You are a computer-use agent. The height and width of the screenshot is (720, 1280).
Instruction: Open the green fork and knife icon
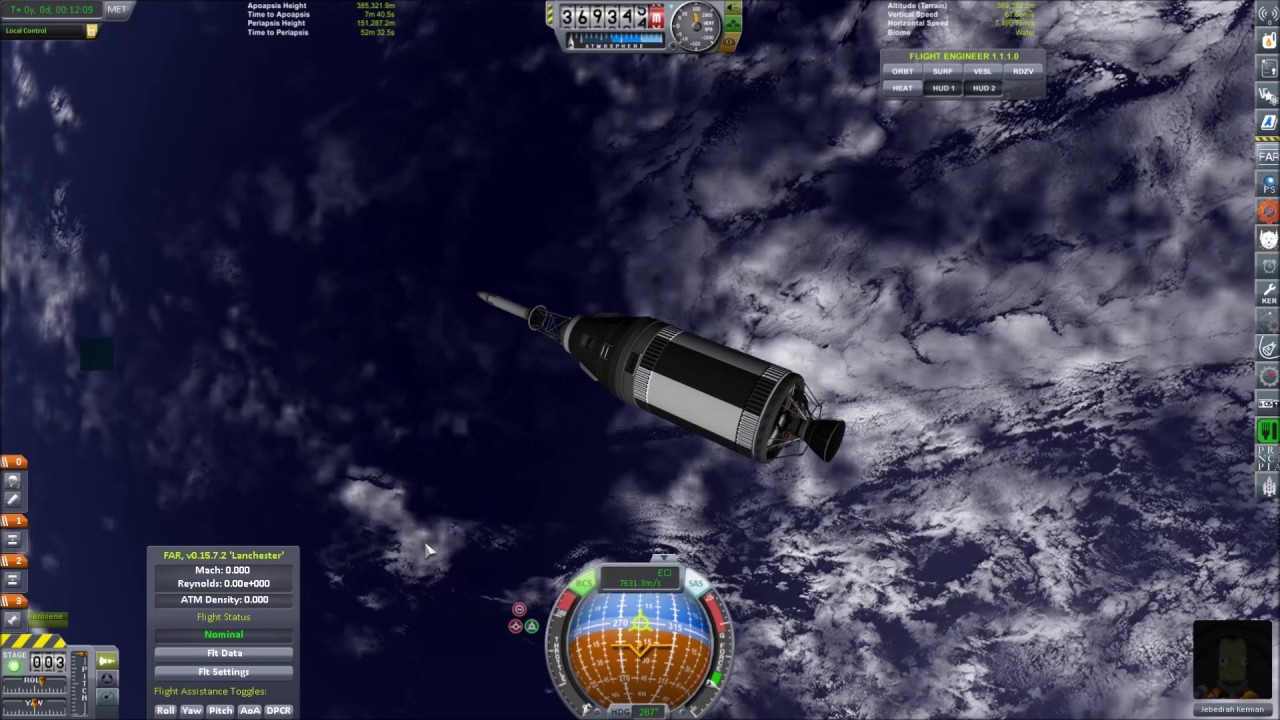tap(1268, 431)
